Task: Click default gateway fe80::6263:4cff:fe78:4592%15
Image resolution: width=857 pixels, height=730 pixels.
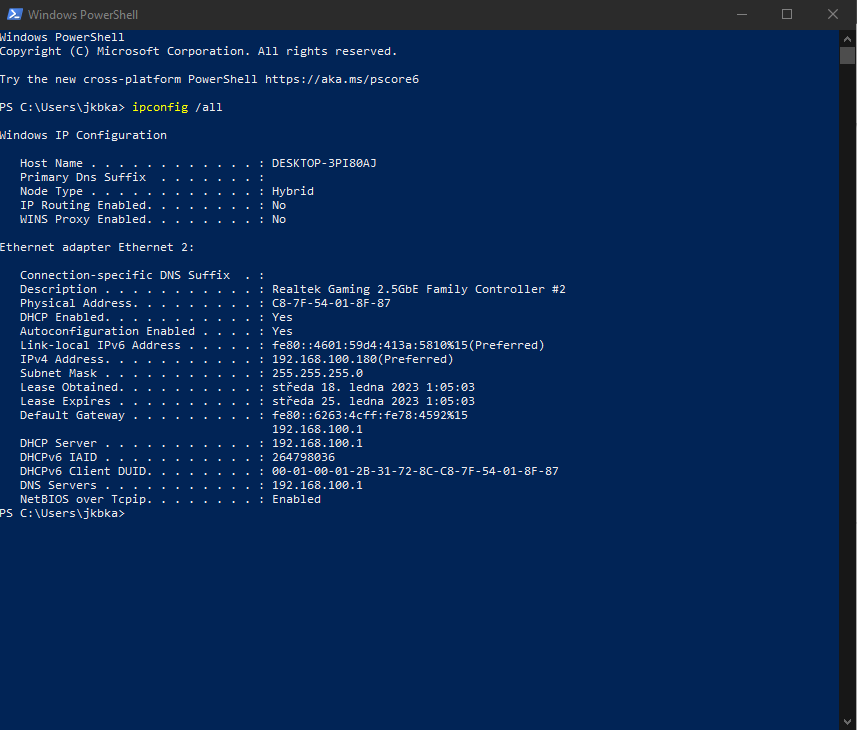Action: click(370, 415)
